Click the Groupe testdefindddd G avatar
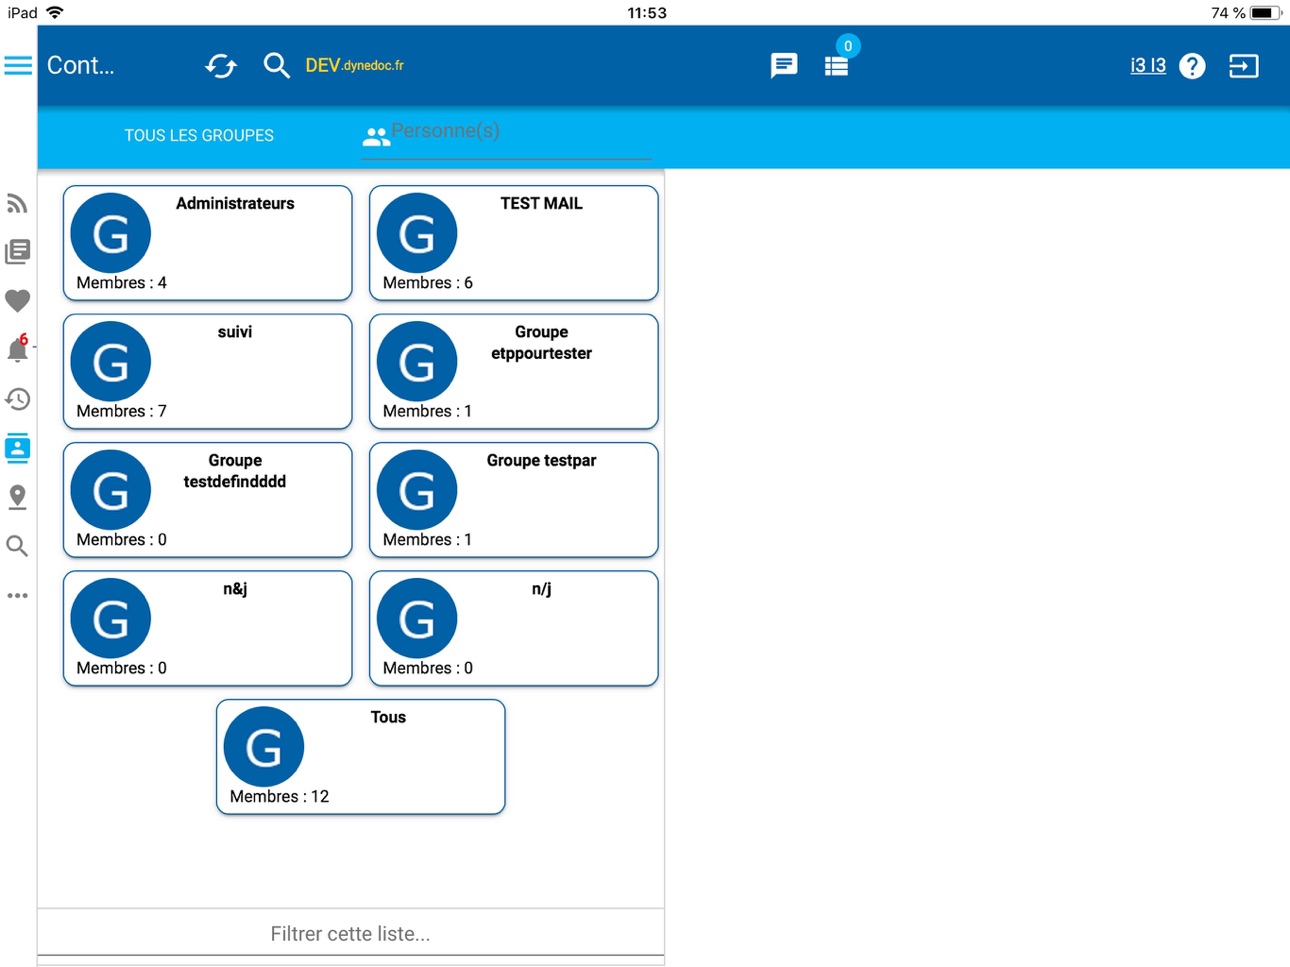1290x967 pixels. (x=111, y=490)
